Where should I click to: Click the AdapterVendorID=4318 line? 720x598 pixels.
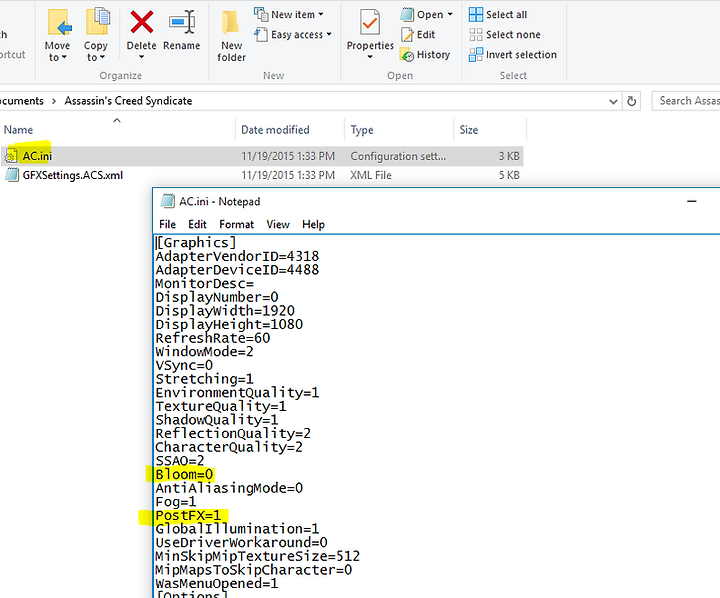click(x=237, y=256)
